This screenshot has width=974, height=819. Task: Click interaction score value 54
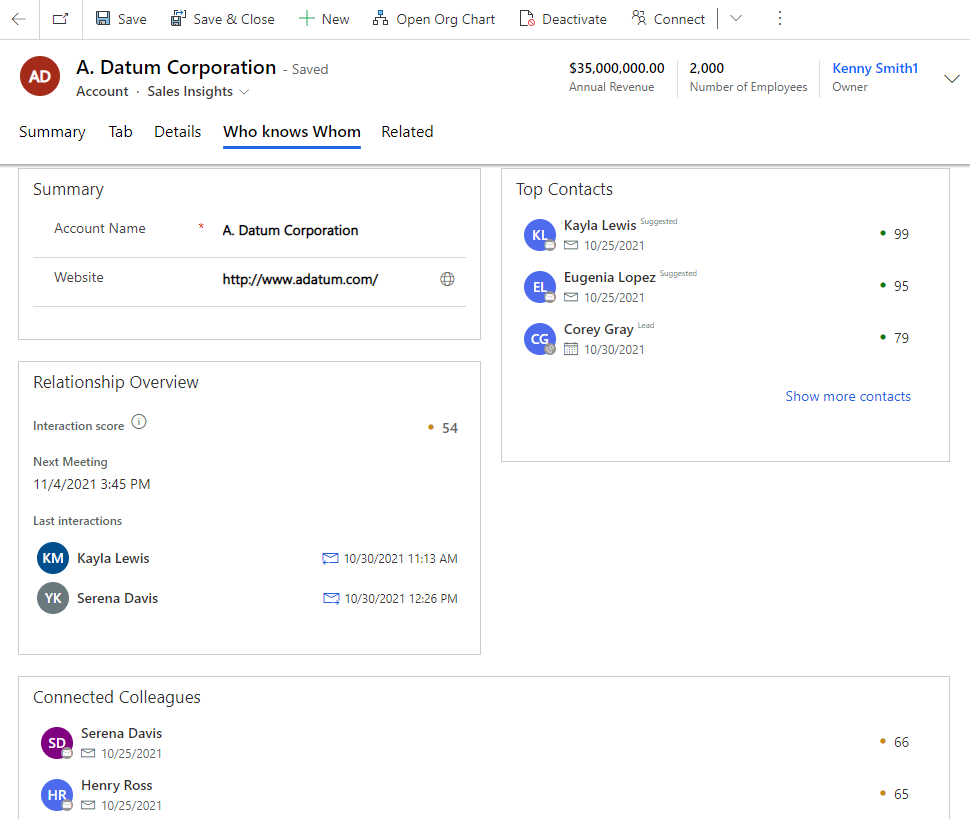[x=450, y=428]
